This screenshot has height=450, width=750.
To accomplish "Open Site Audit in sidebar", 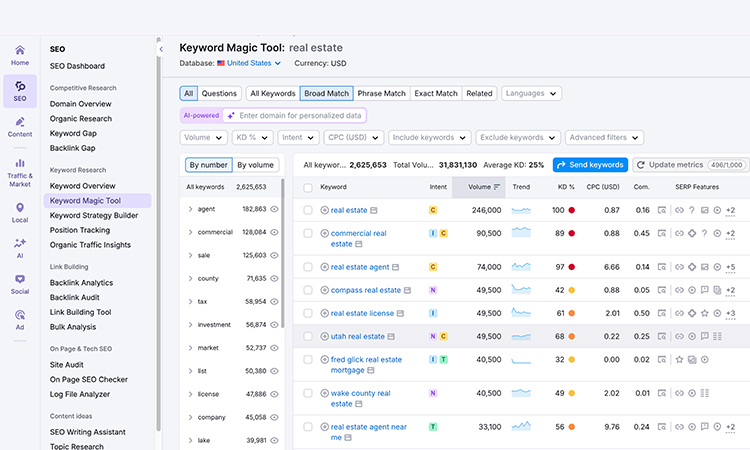I will click(66, 365).
